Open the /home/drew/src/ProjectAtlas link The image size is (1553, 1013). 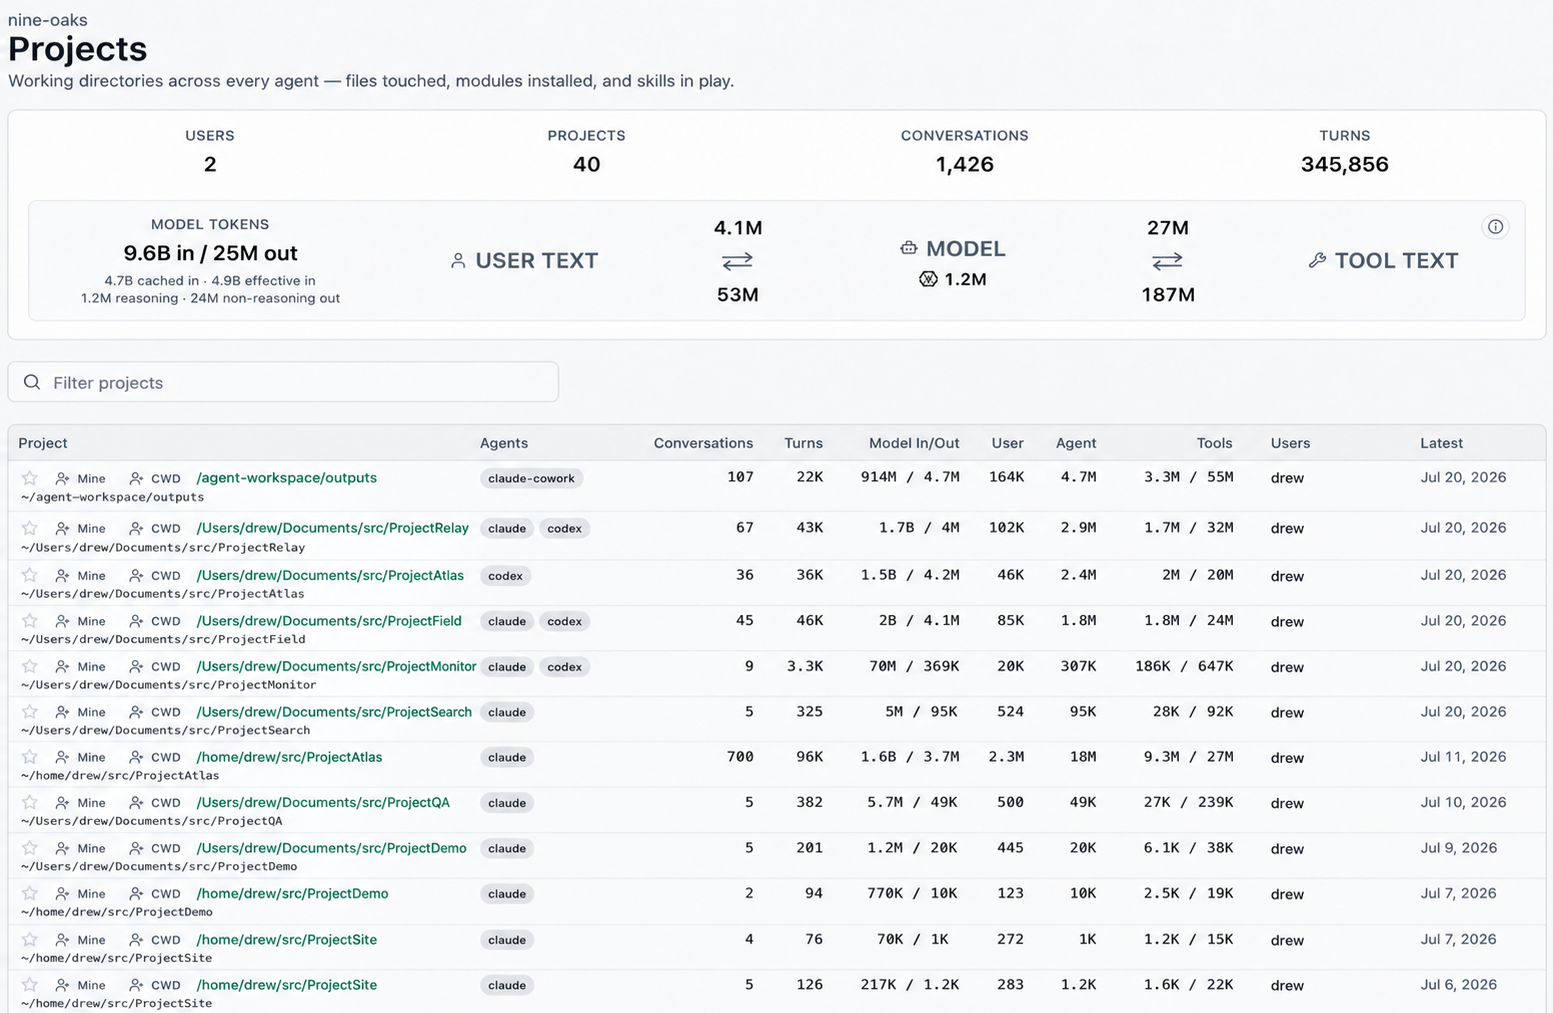tap(289, 757)
